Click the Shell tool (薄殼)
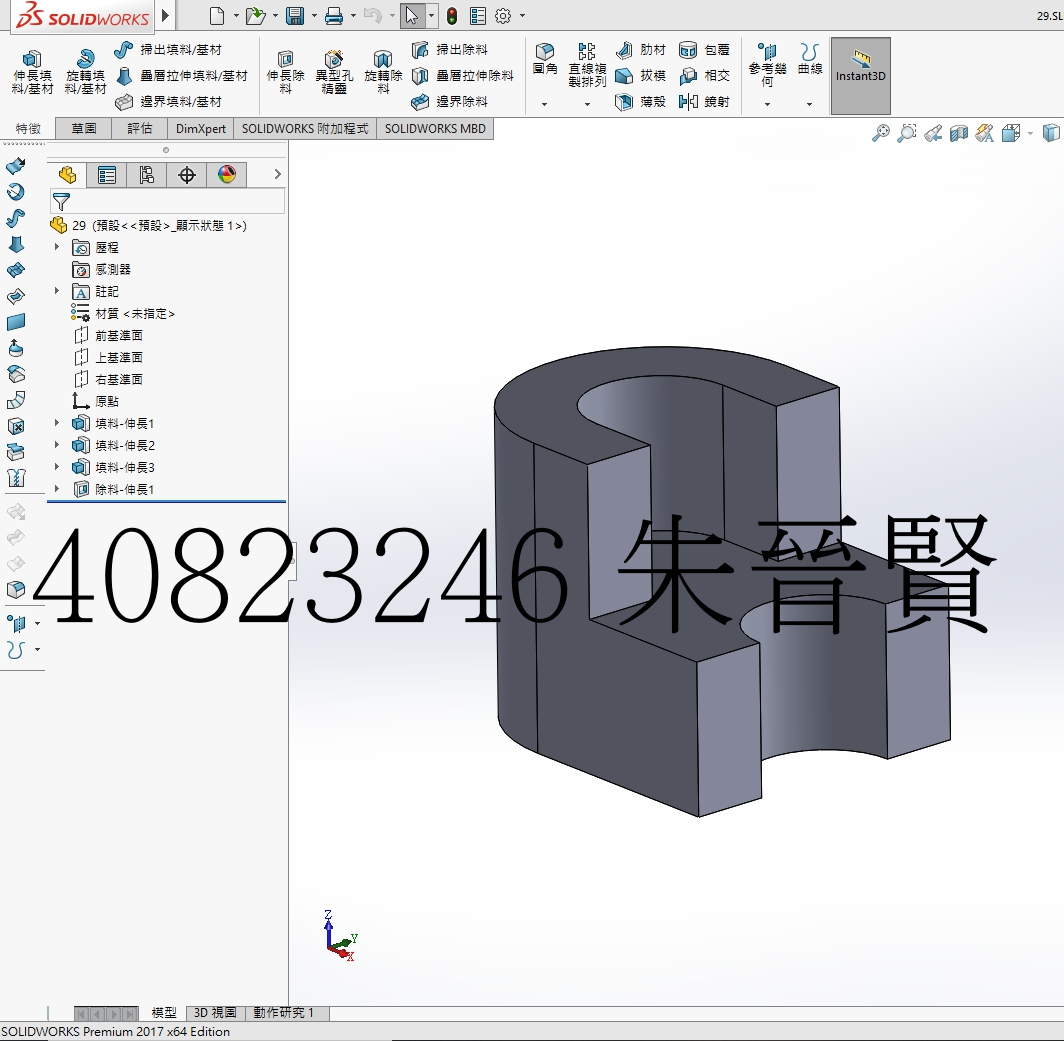Viewport: 1064px width, 1041px height. pyautogui.click(x=641, y=102)
